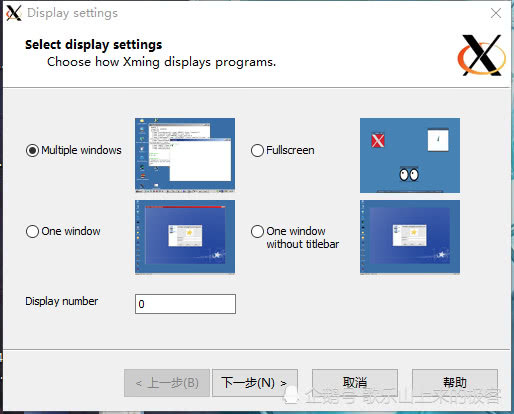
Task: Open help with the 帮助 button
Action: (x=455, y=383)
